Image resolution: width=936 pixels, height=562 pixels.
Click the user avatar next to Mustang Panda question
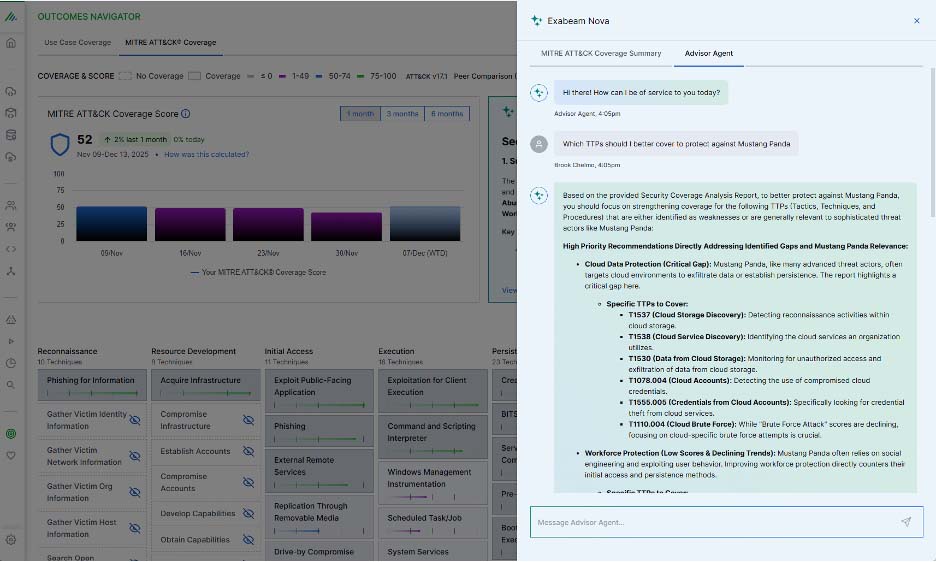pyautogui.click(x=539, y=144)
